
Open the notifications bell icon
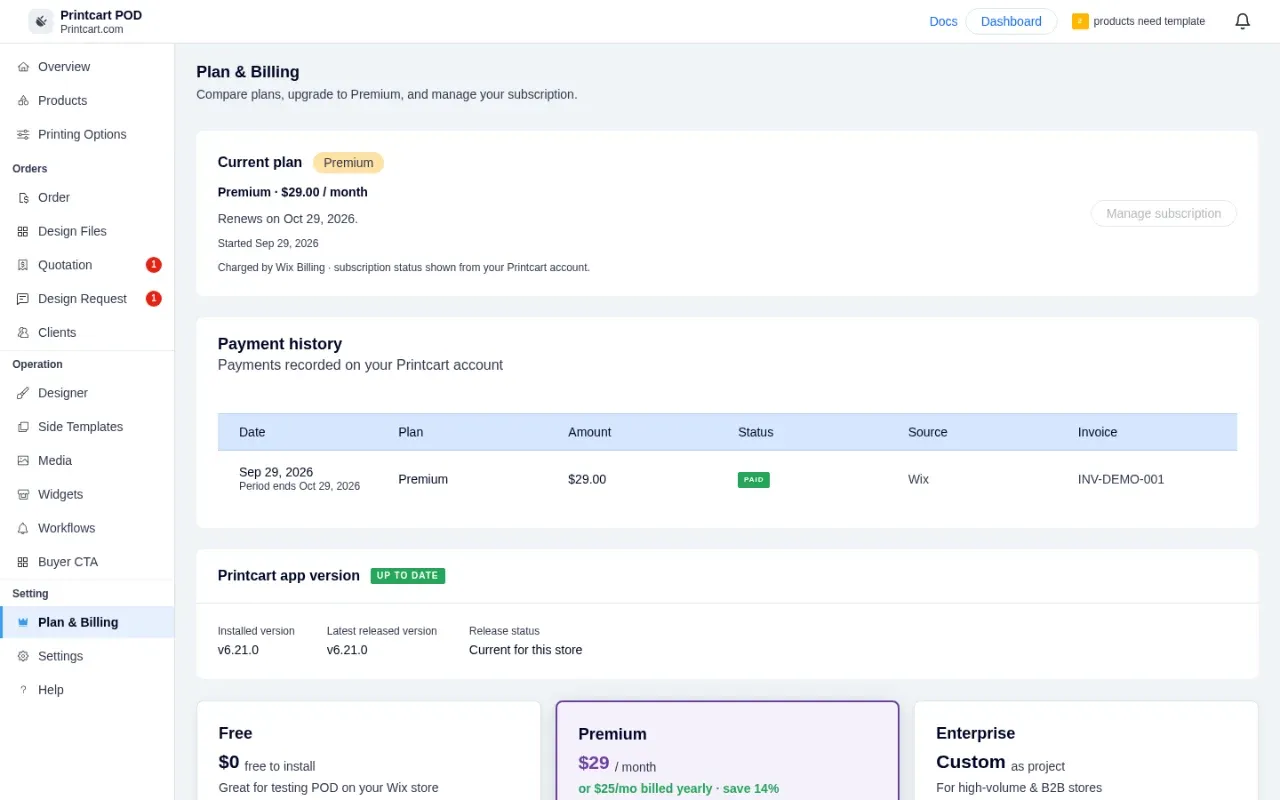(1242, 21)
